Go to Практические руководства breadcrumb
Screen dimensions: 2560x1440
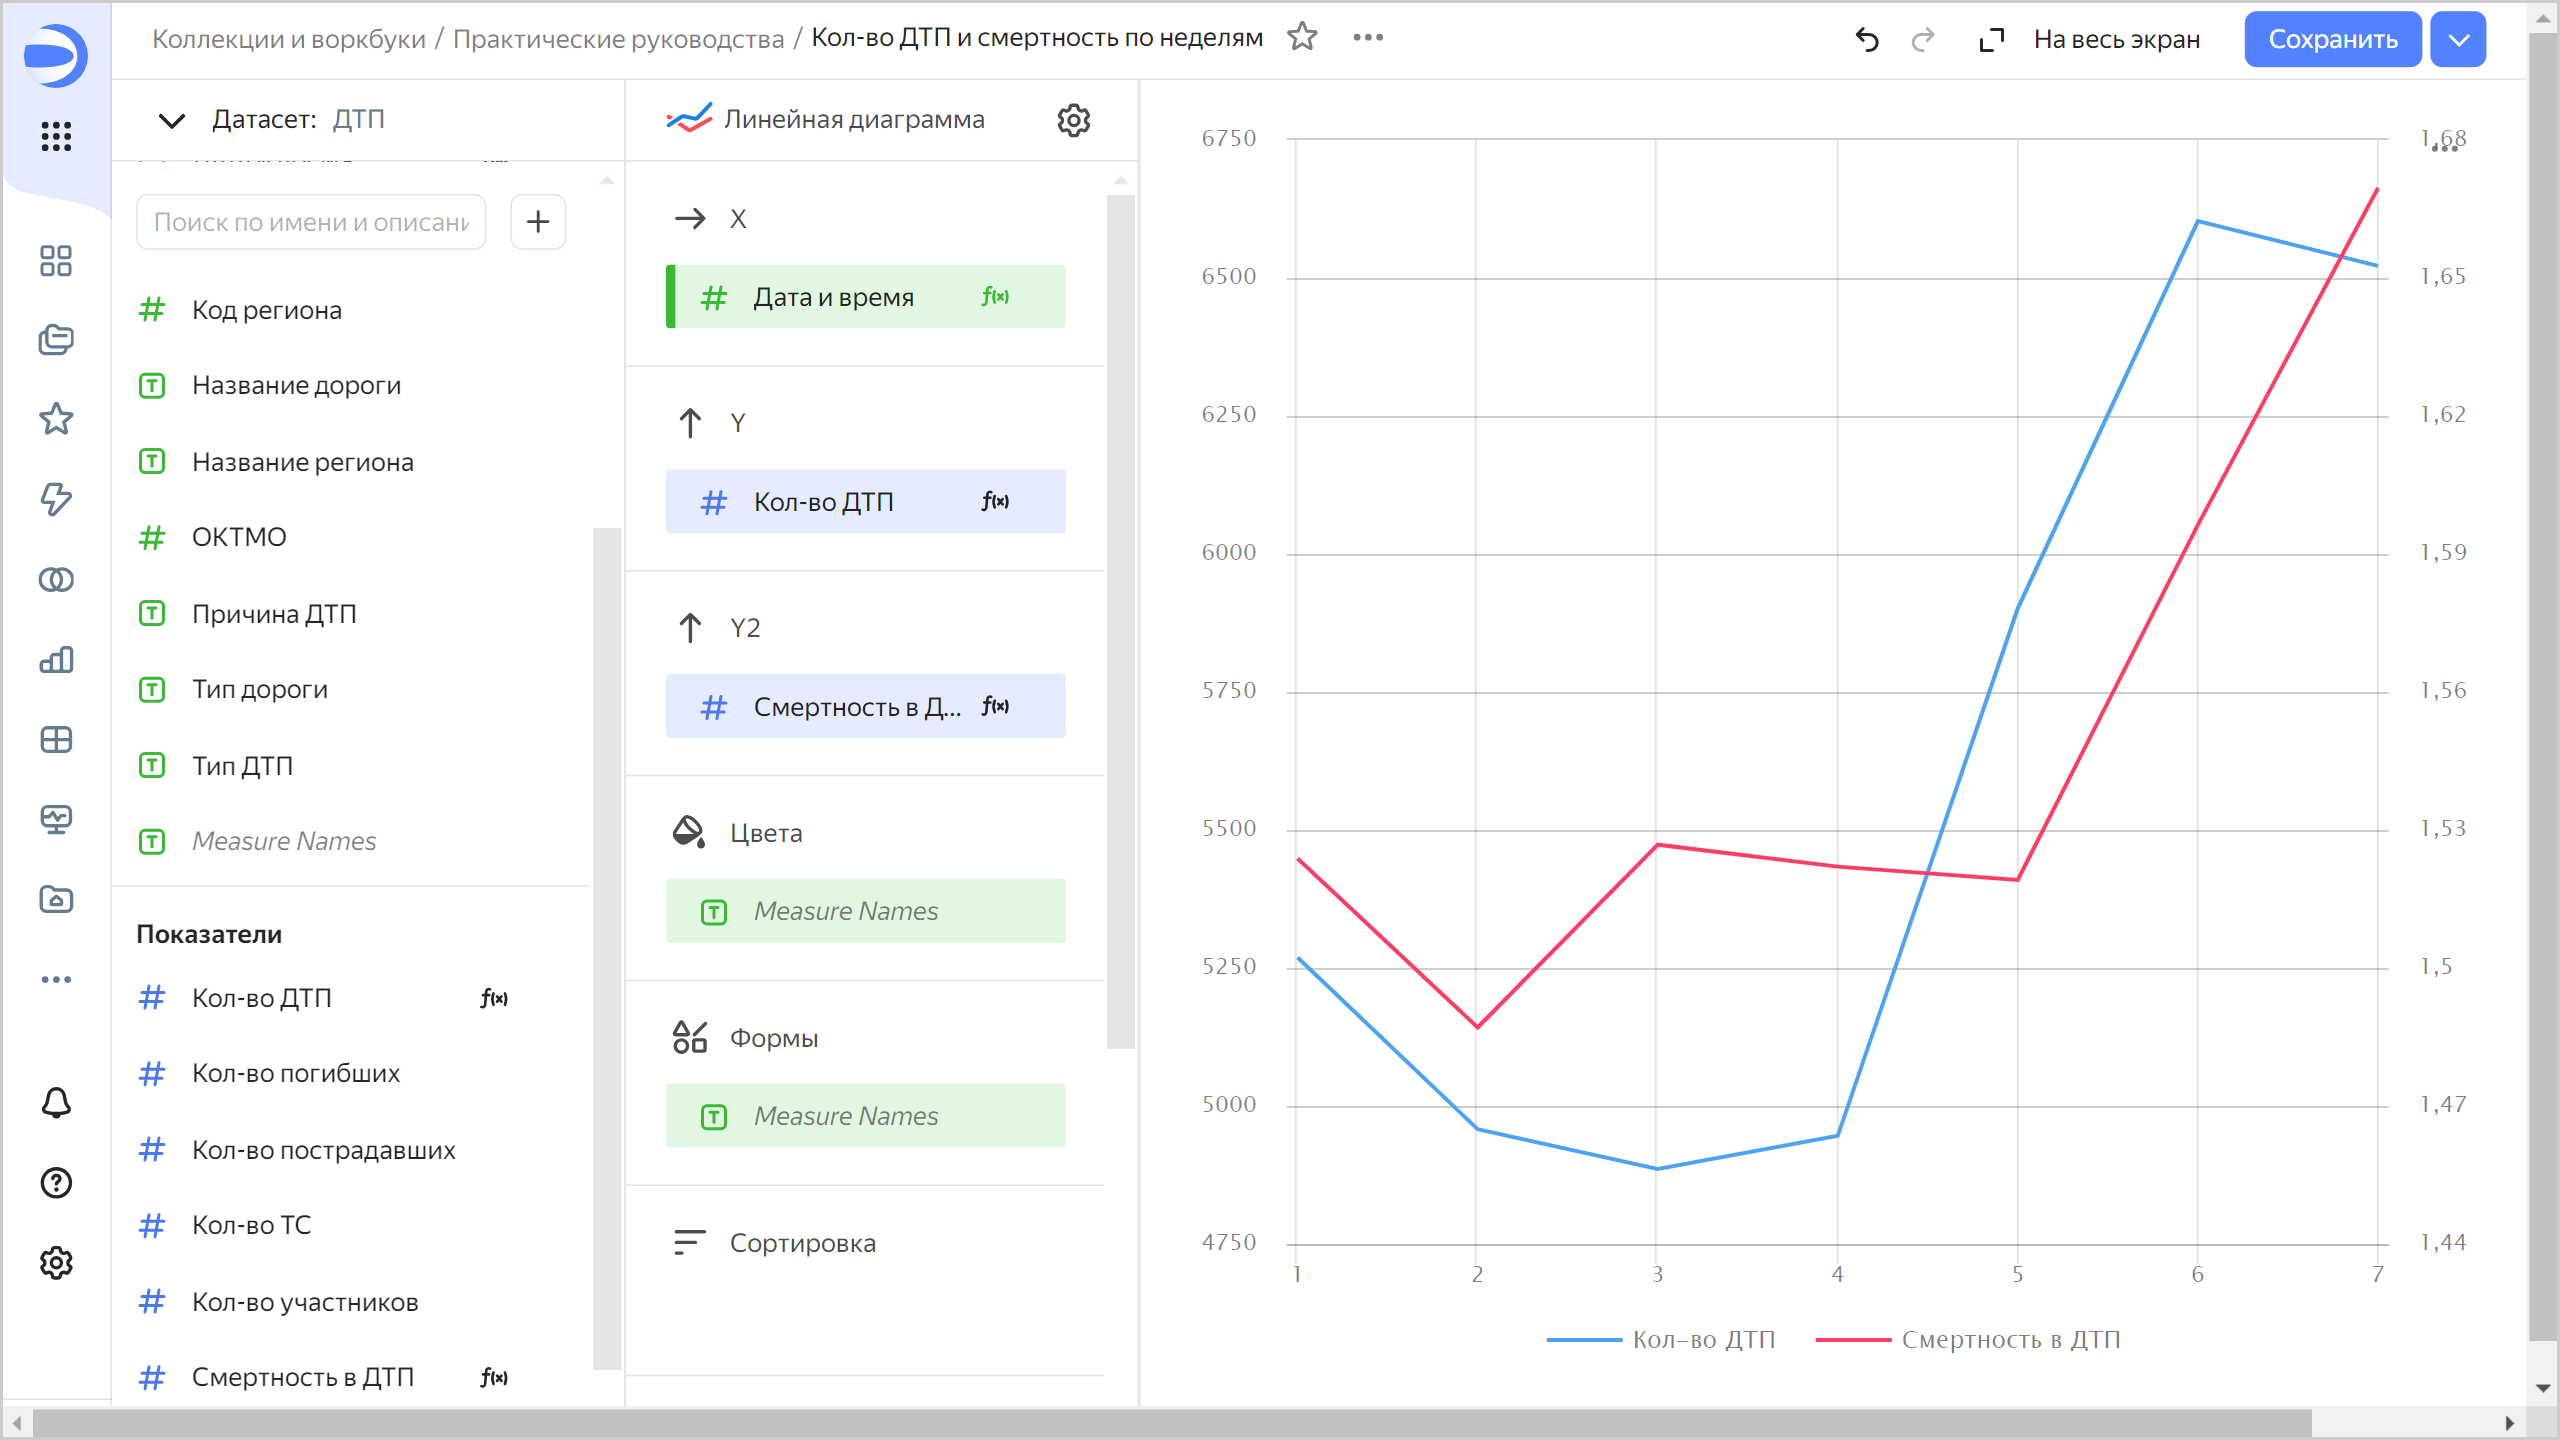coord(618,39)
